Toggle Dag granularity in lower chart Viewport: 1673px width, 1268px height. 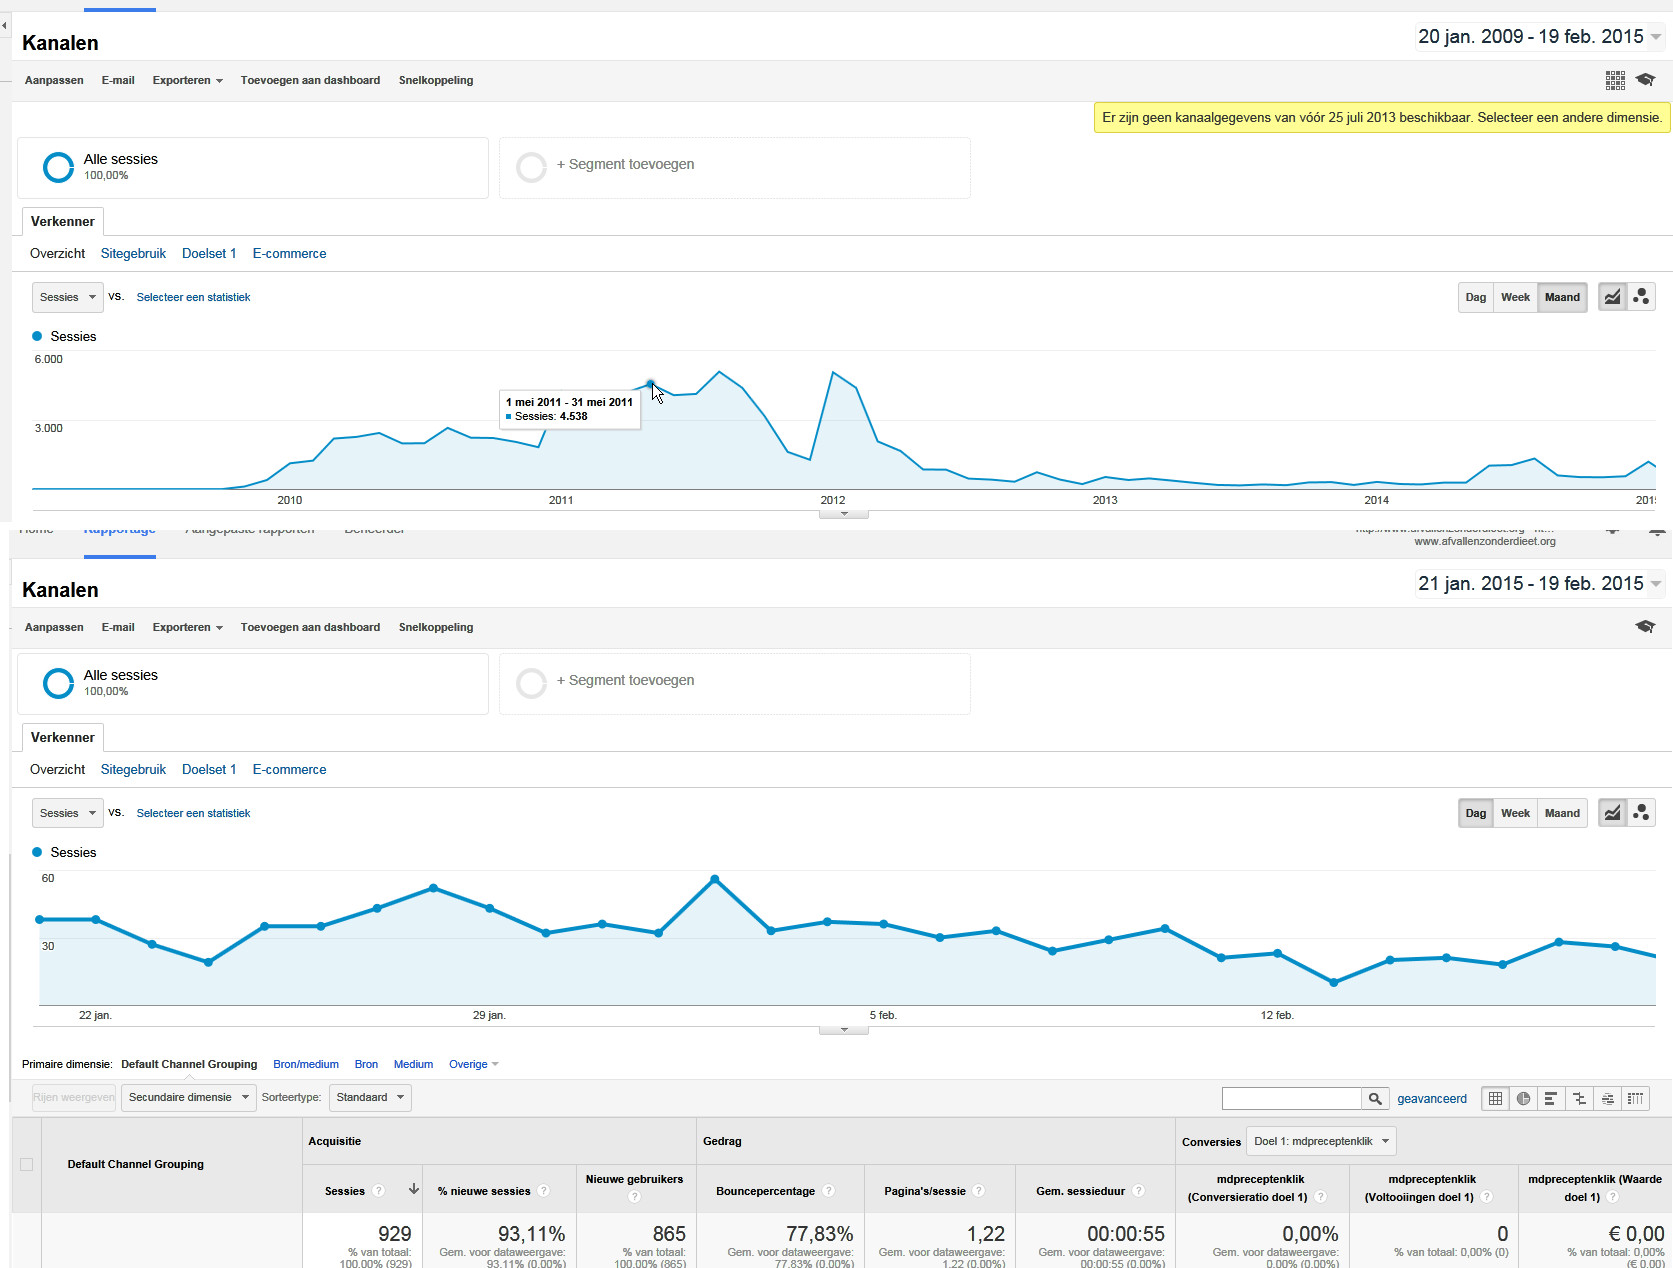[x=1475, y=813]
